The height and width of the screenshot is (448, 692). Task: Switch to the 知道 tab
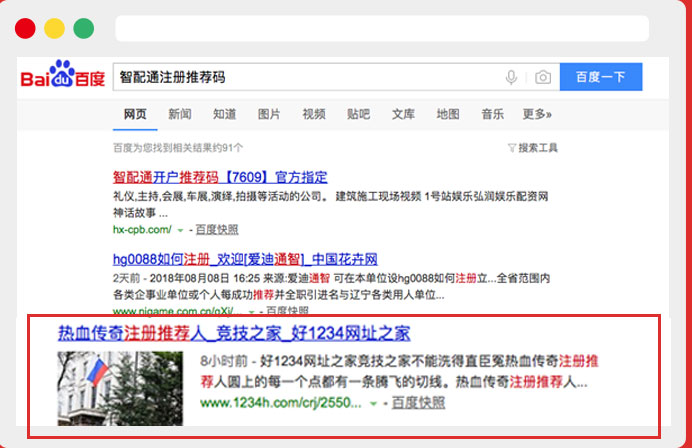click(224, 114)
